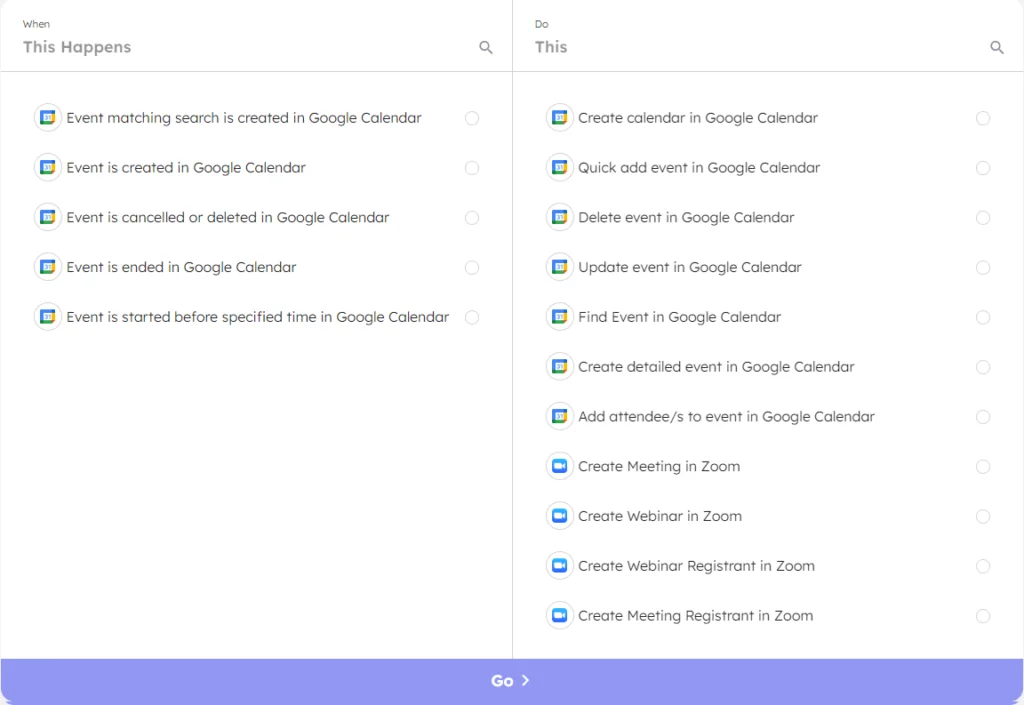Click the search icon in Do panel
1024x705 pixels.
coord(997,47)
